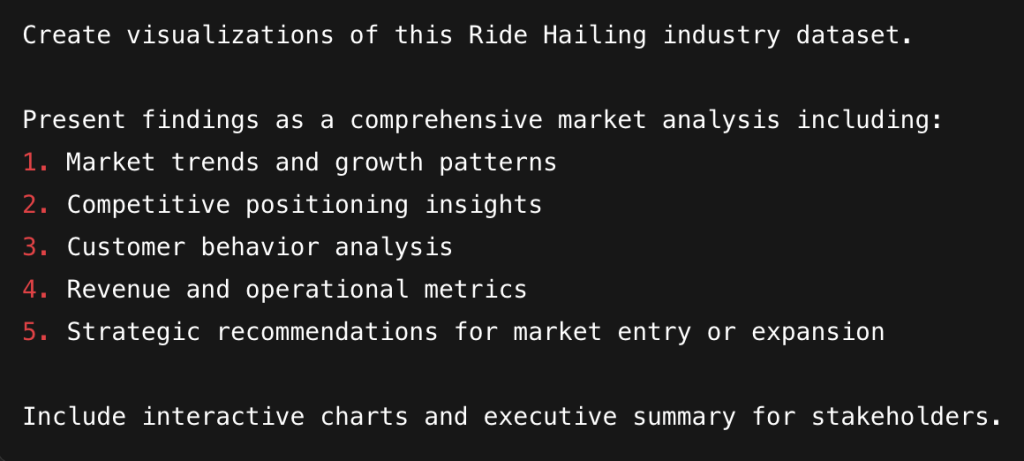
Task: Click the 'Strategic recommendations' text in item five
Action: 252,332
